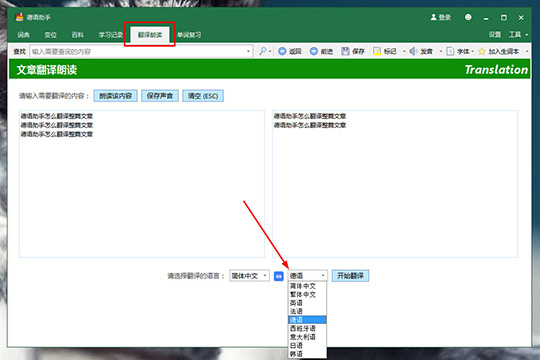Choose 日语 in the language list
The height and width of the screenshot is (360, 540).
[x=307, y=345]
